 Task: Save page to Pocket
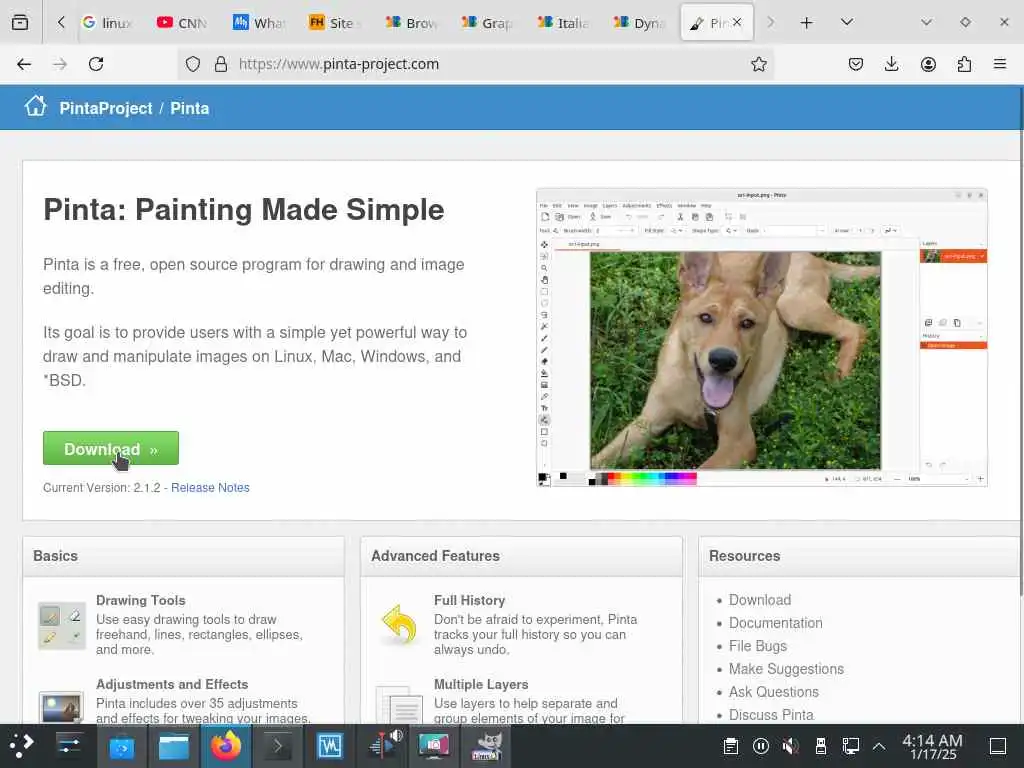pos(856,64)
